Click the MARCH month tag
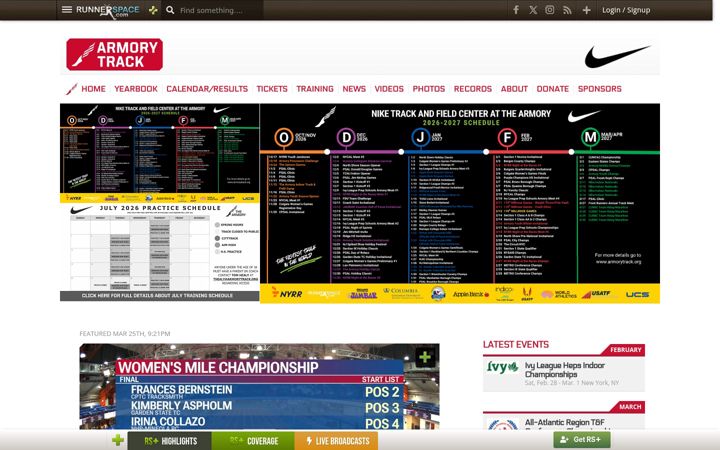This screenshot has height=450, width=720. [x=630, y=407]
